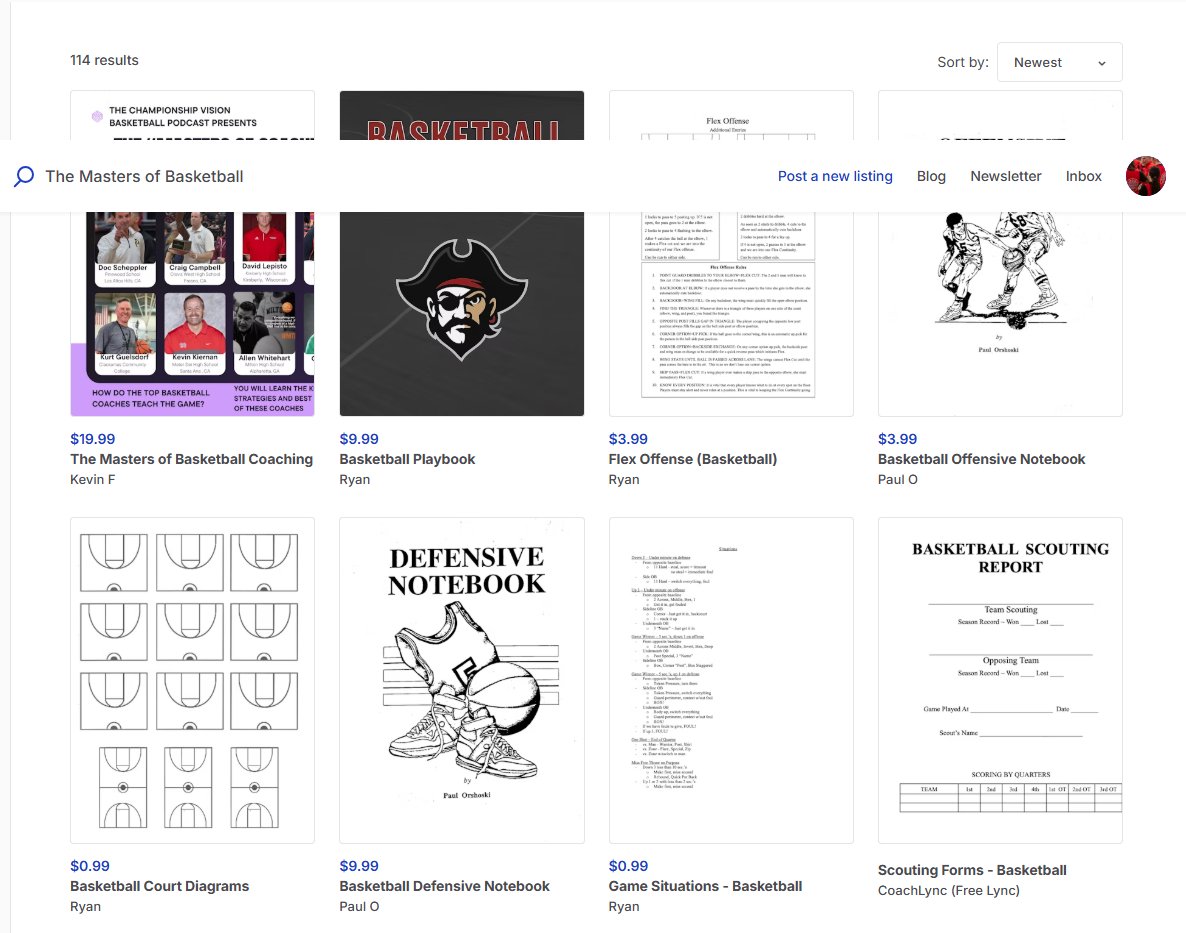The height and width of the screenshot is (933, 1186).
Task: Click seller Paul O under Offensive Notebook
Action: tap(898, 479)
